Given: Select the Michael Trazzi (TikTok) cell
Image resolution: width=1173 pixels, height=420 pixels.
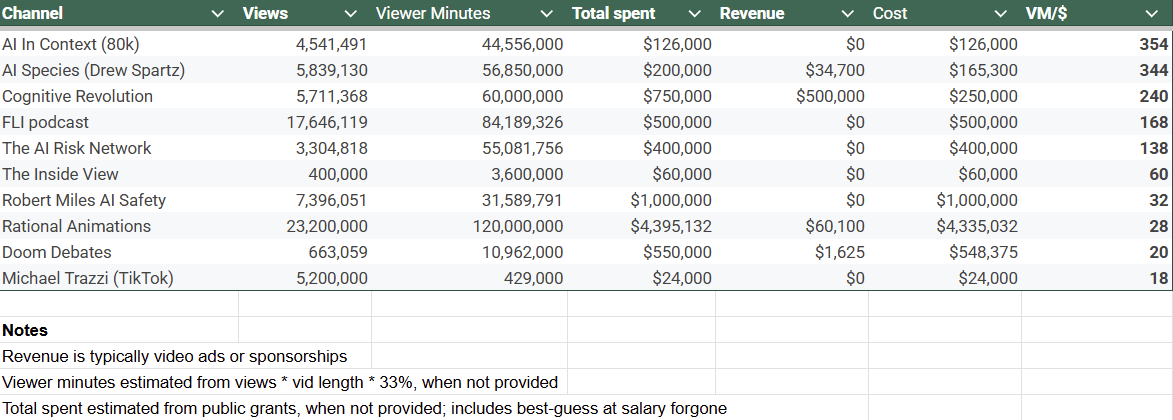Looking at the screenshot, I should point(88,278).
